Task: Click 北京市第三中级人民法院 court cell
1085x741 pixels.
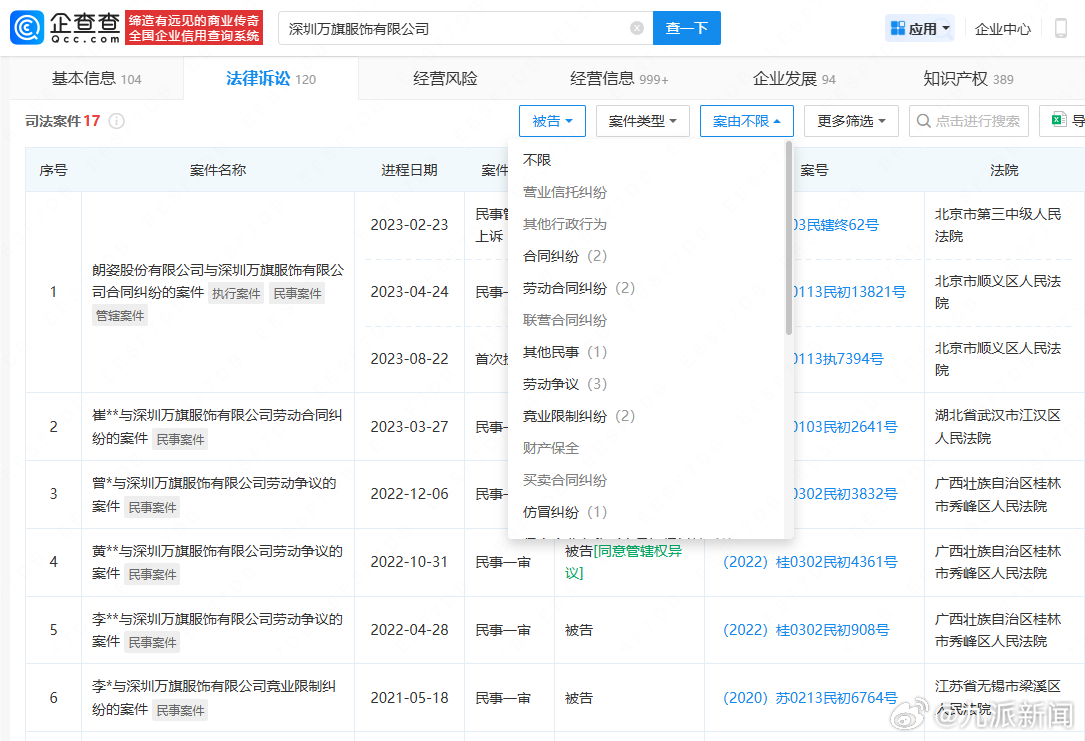Action: [997, 225]
